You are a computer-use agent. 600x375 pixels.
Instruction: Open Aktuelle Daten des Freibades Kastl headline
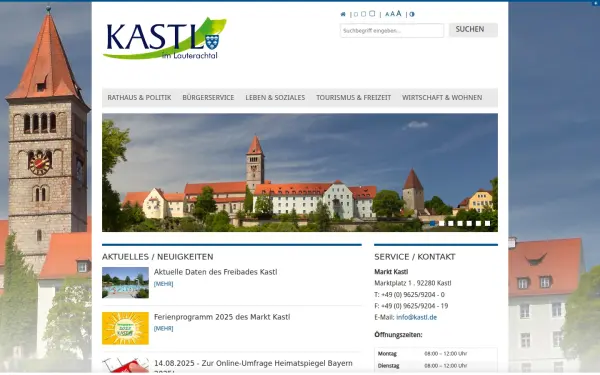[215, 272]
